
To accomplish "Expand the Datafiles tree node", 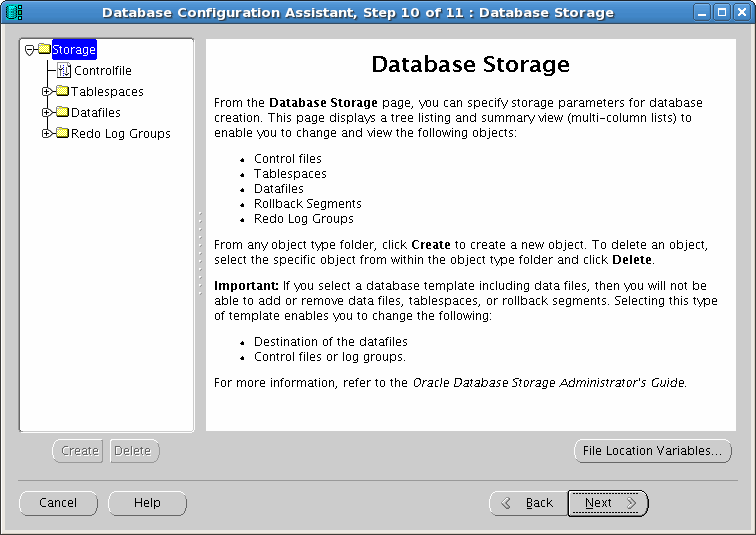I will [47, 113].
